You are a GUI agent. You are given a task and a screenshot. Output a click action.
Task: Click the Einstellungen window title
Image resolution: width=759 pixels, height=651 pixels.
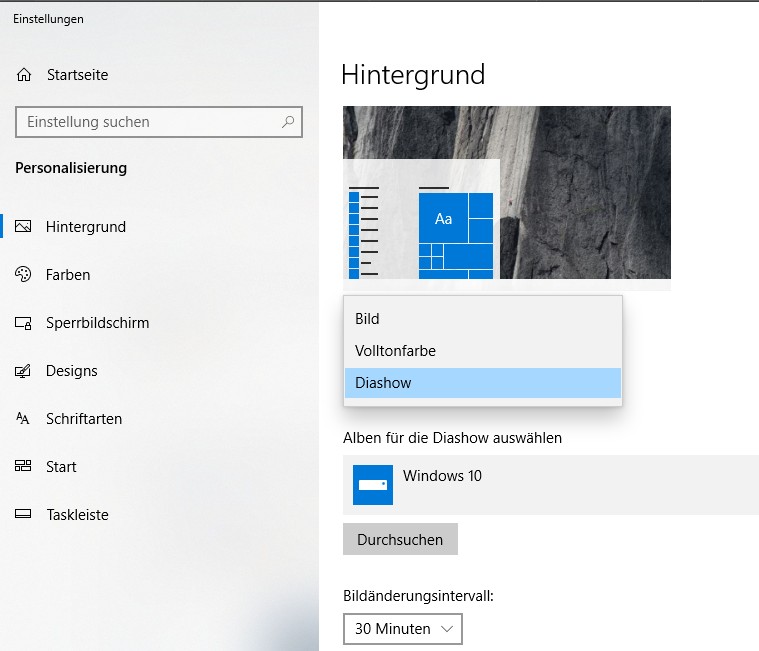tap(48, 19)
